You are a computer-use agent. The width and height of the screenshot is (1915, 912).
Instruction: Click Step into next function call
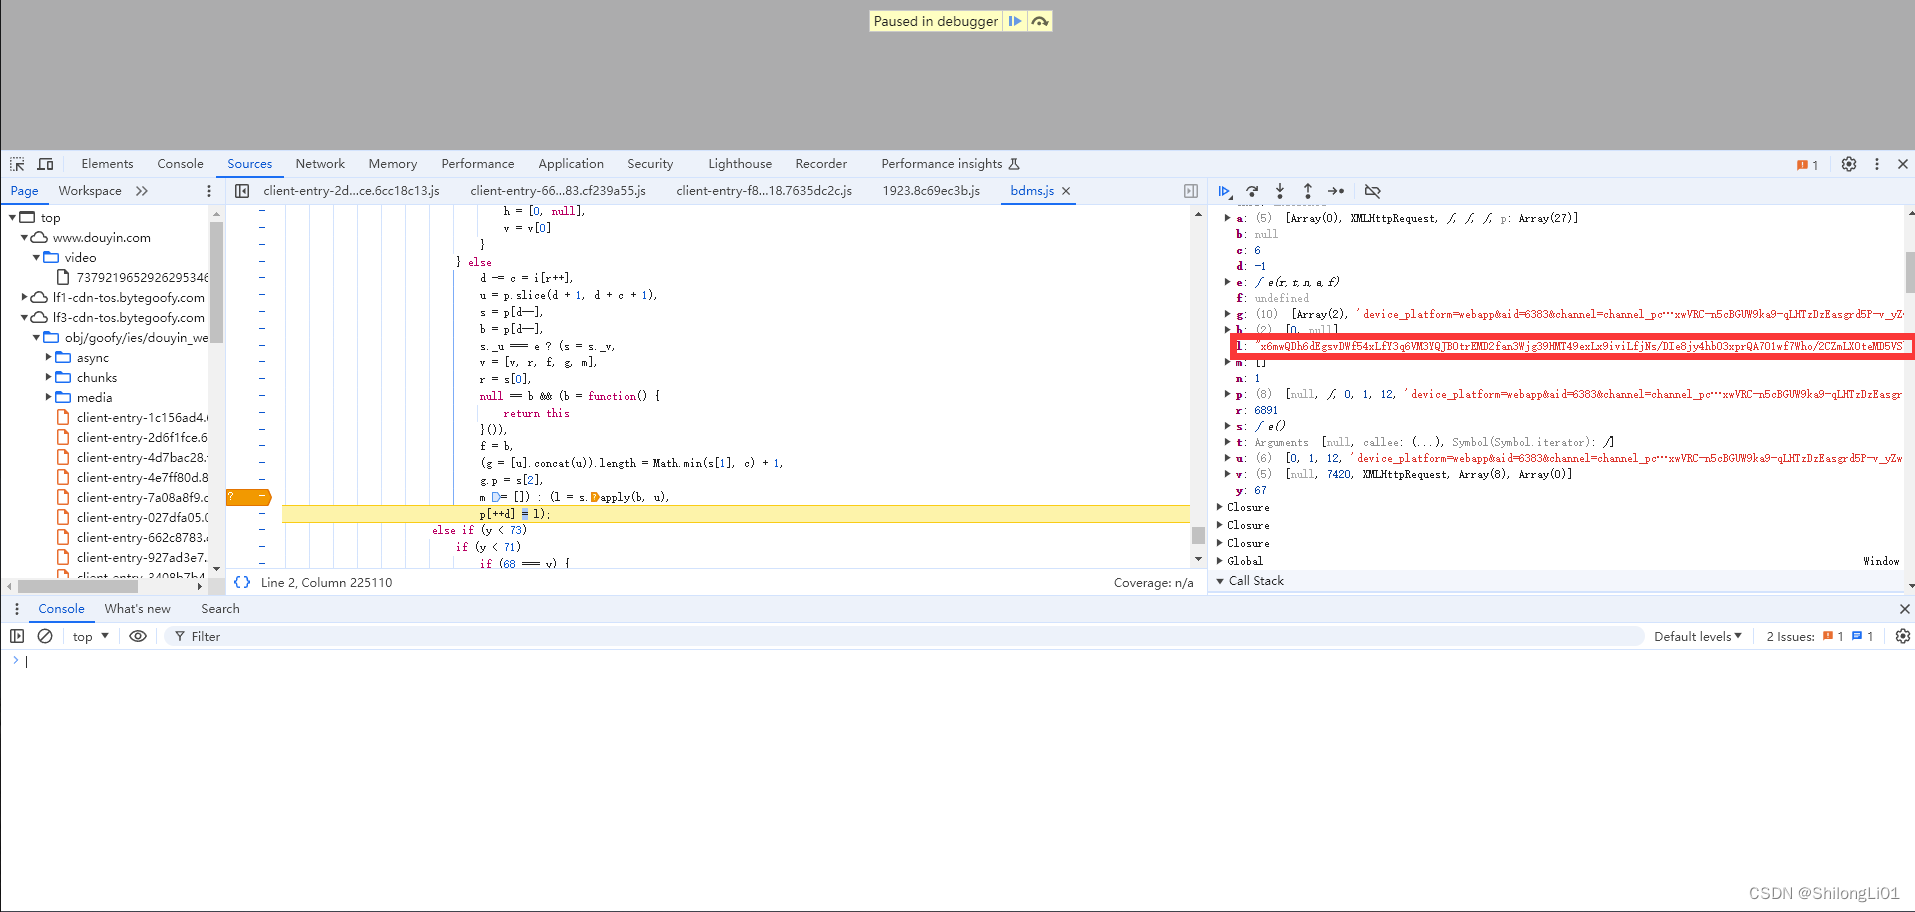click(x=1280, y=191)
